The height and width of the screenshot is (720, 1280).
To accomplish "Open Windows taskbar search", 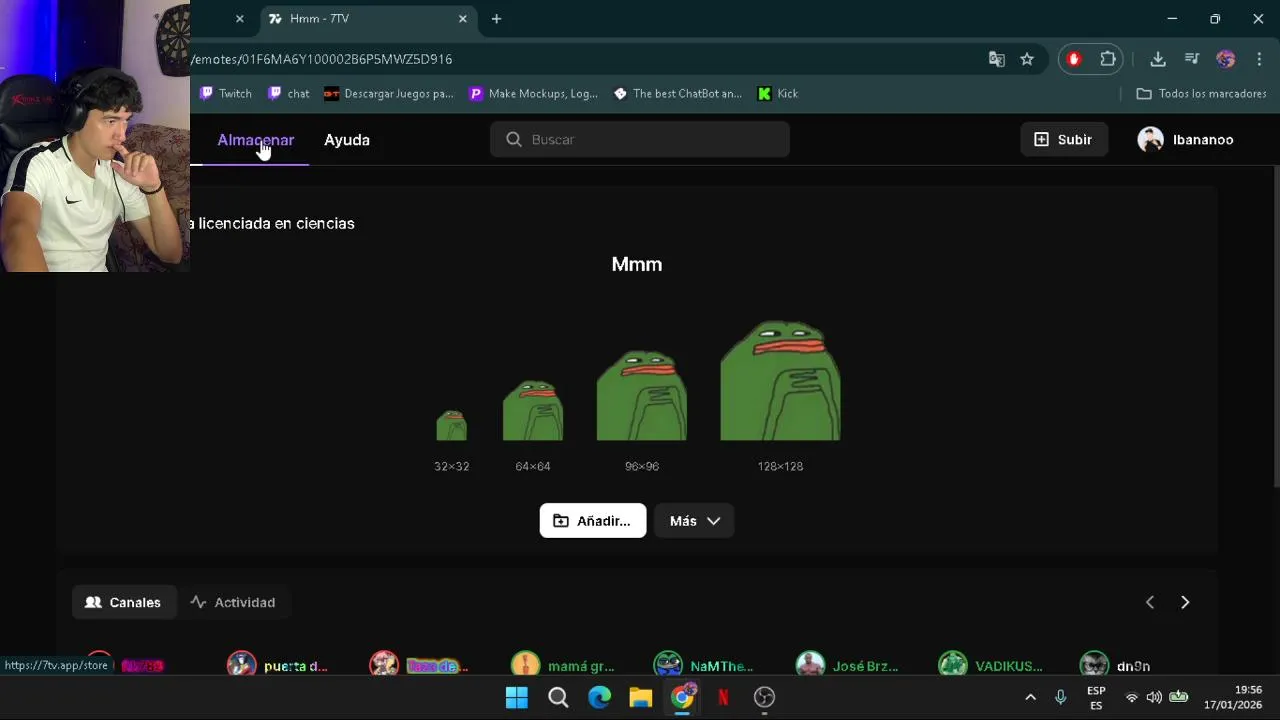I will pyautogui.click(x=558, y=697).
